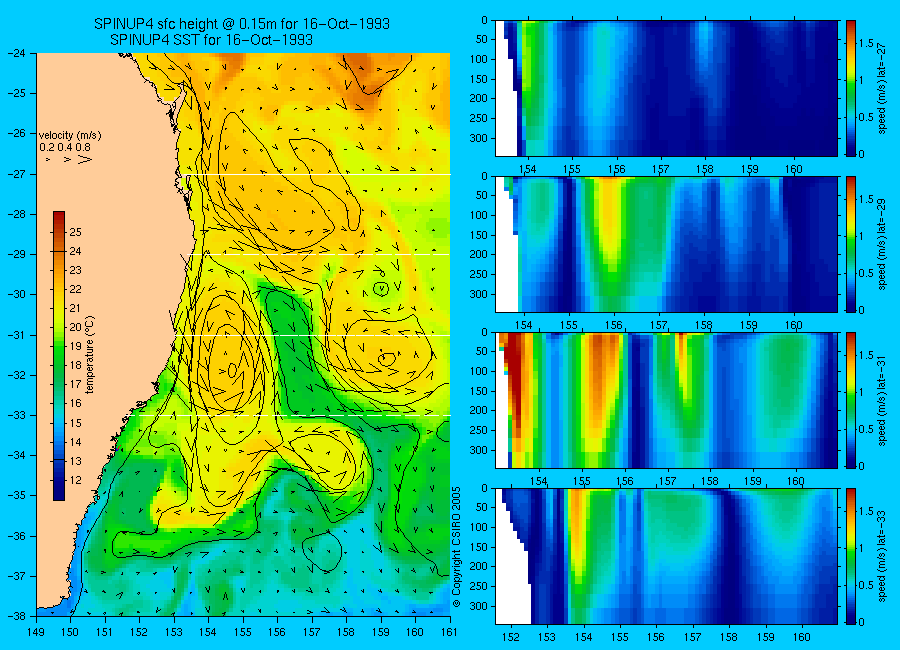The image size is (900, 650).
Task: Click the largest velocity legend arrow
Action: (x=85, y=159)
